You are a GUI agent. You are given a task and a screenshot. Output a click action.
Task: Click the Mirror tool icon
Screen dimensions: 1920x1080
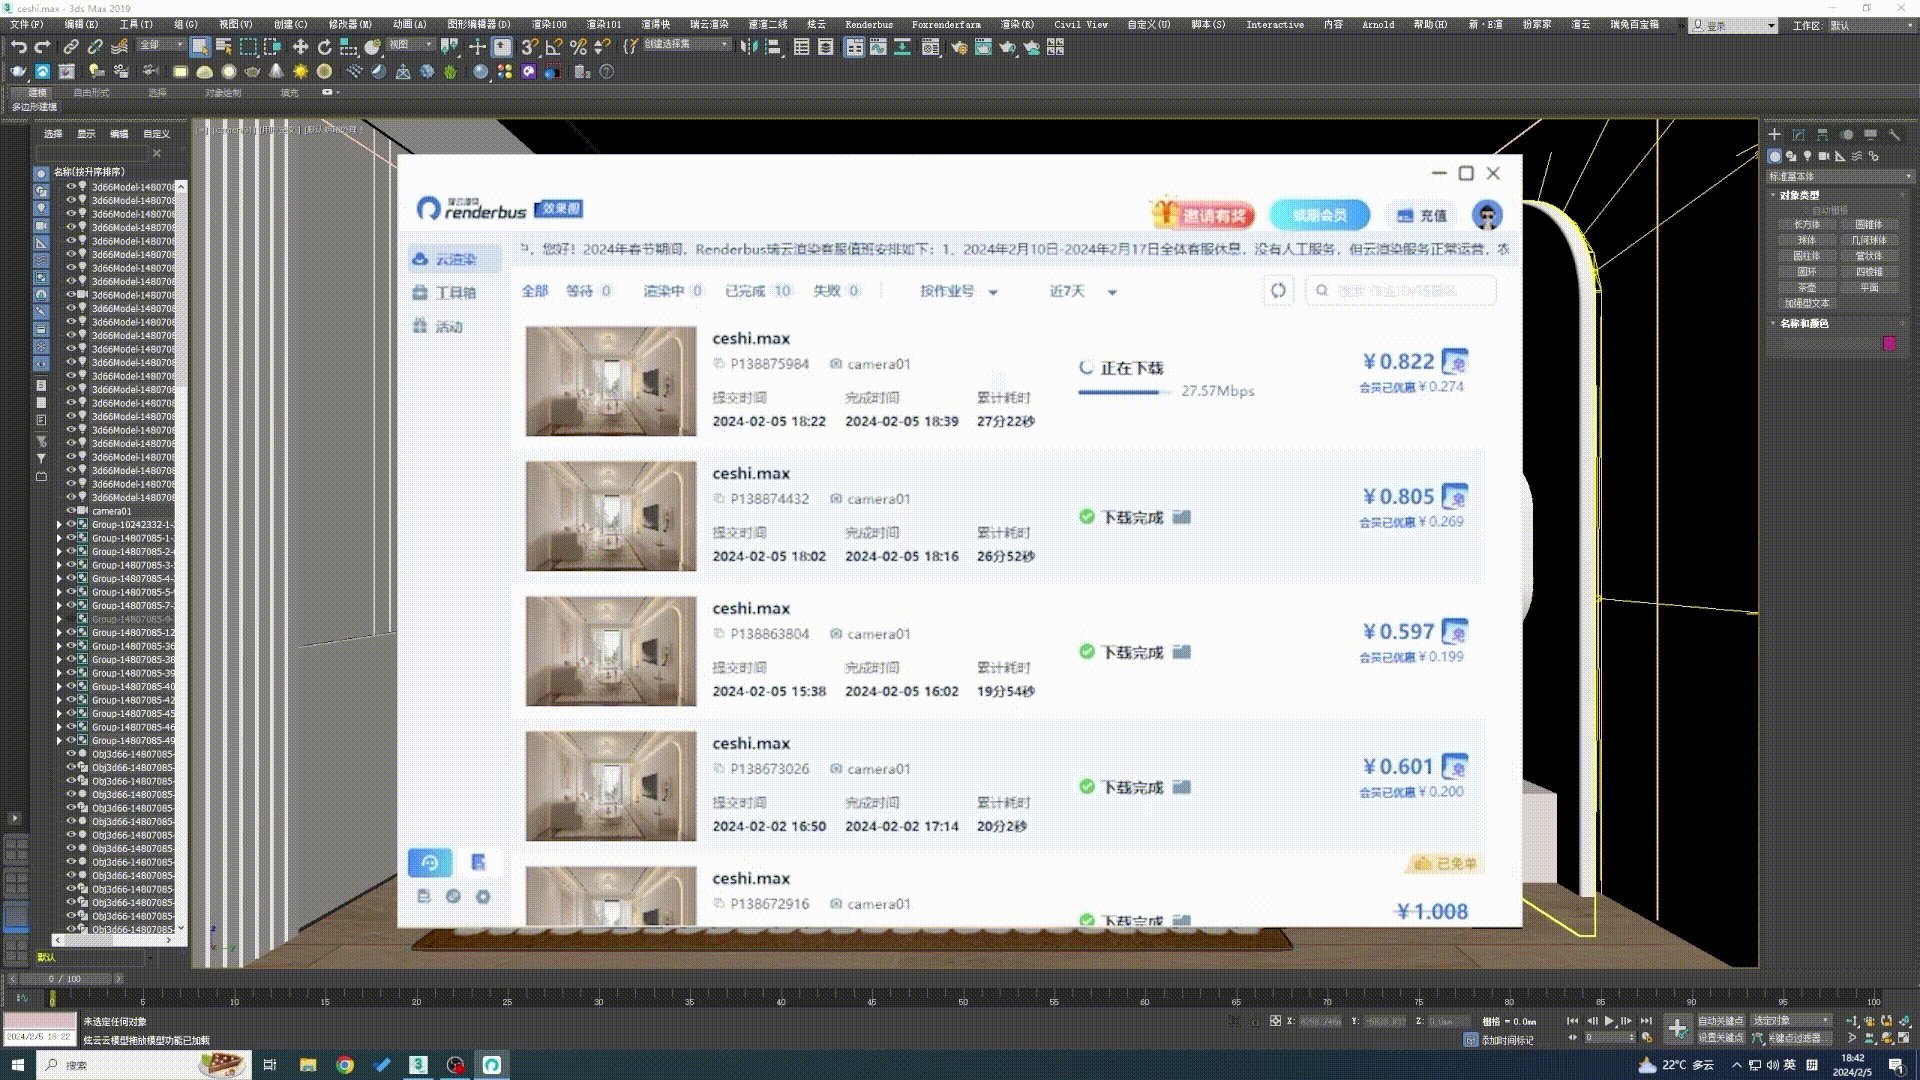(x=749, y=47)
